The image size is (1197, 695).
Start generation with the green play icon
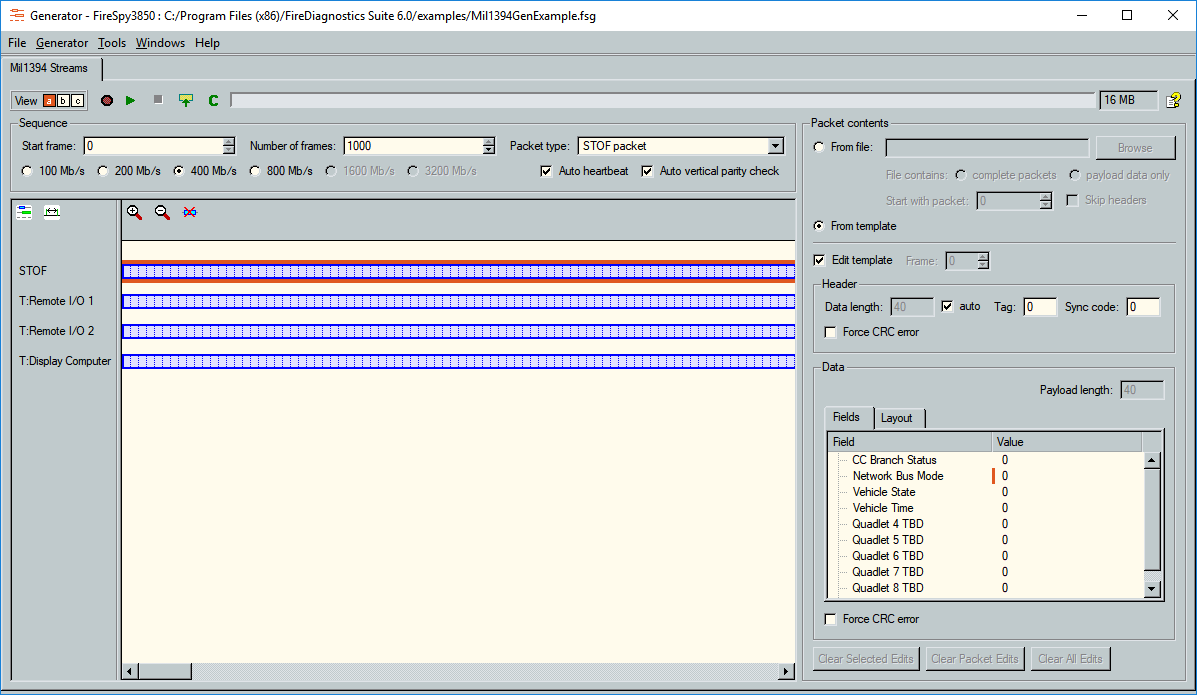[x=130, y=100]
